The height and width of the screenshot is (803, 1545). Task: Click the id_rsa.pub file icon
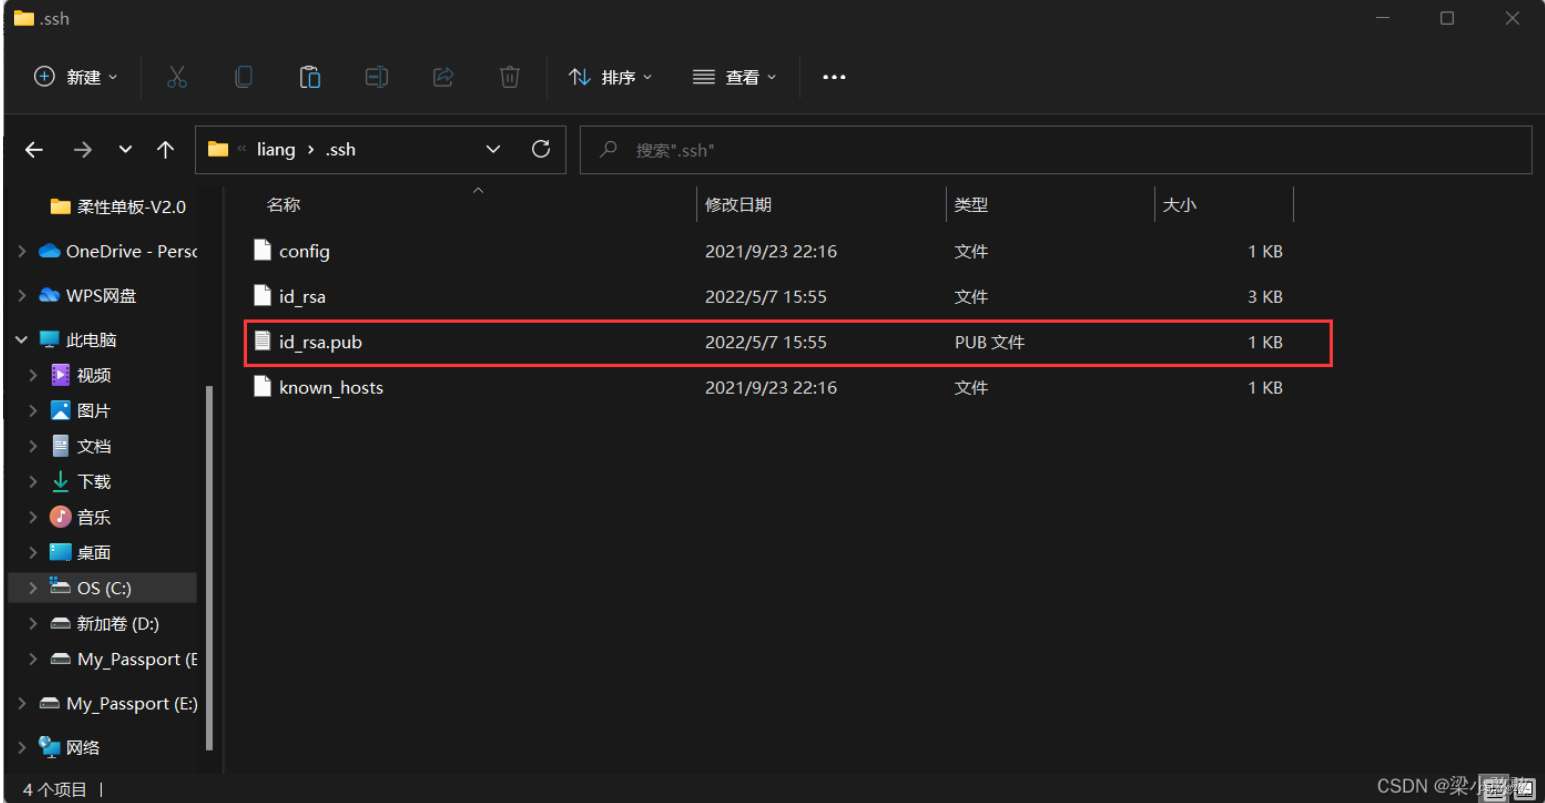[262, 341]
